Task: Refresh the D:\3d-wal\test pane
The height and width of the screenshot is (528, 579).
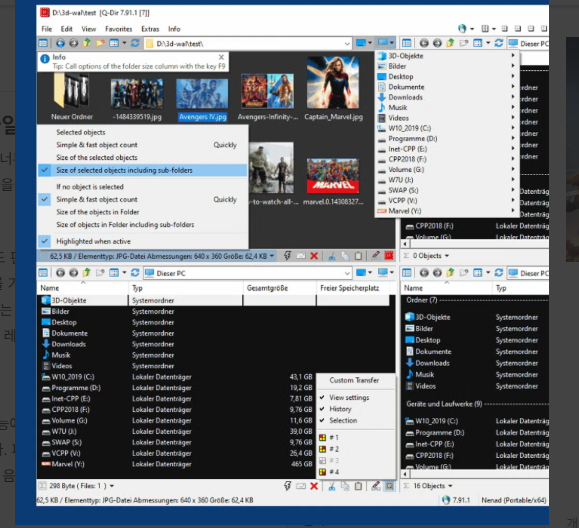Action: coord(135,43)
